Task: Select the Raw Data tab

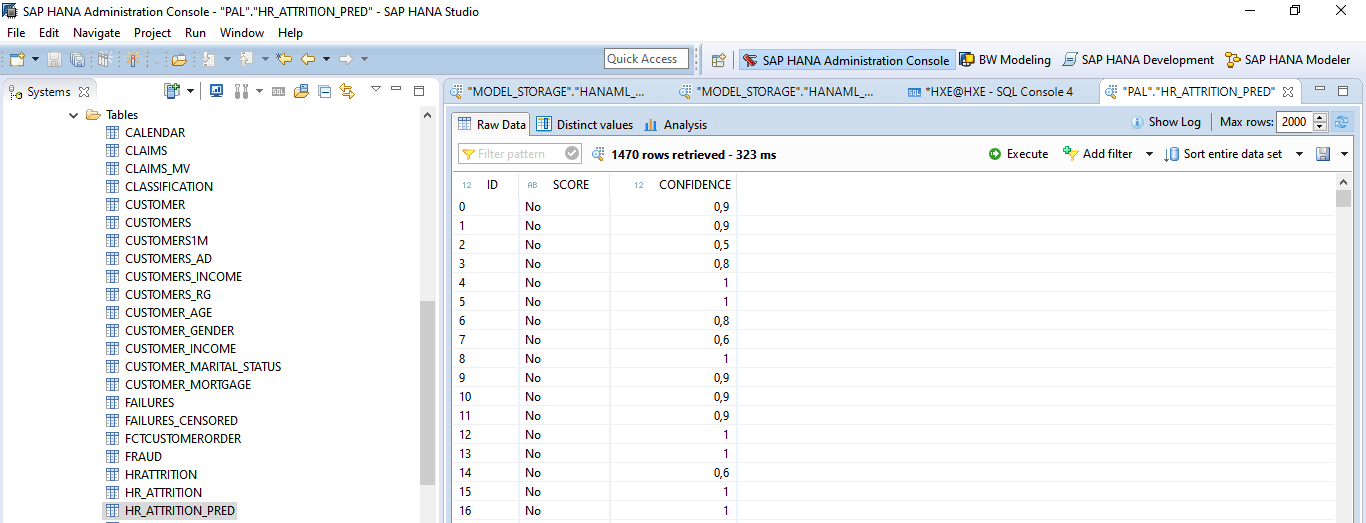Action: coord(491,125)
